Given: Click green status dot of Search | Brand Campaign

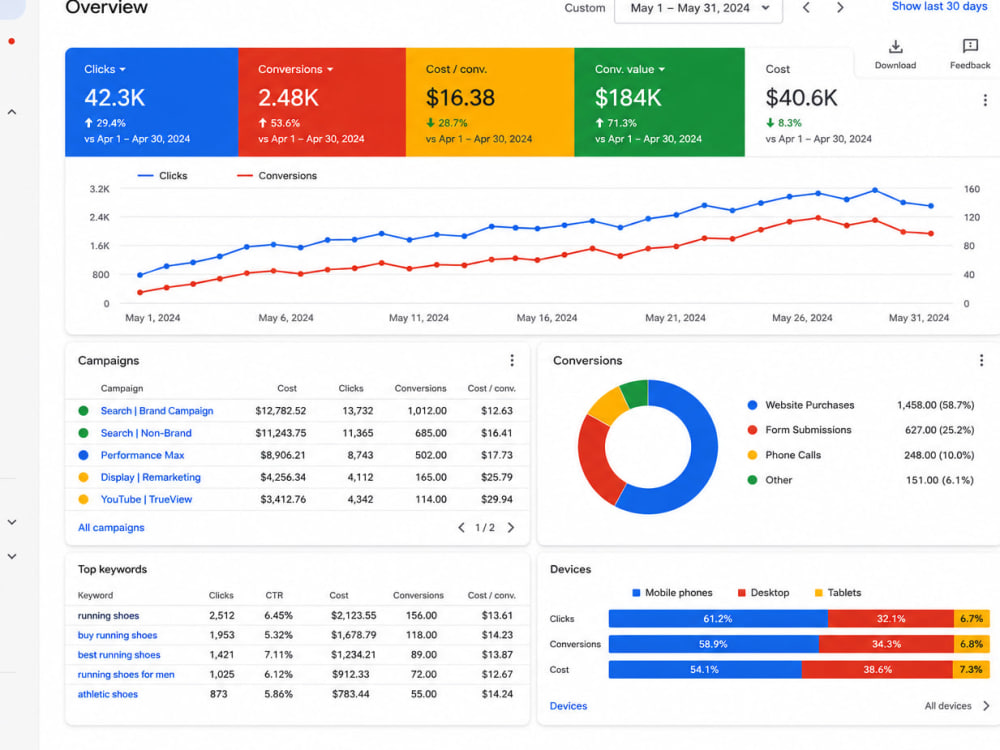Looking at the screenshot, I should (84, 411).
